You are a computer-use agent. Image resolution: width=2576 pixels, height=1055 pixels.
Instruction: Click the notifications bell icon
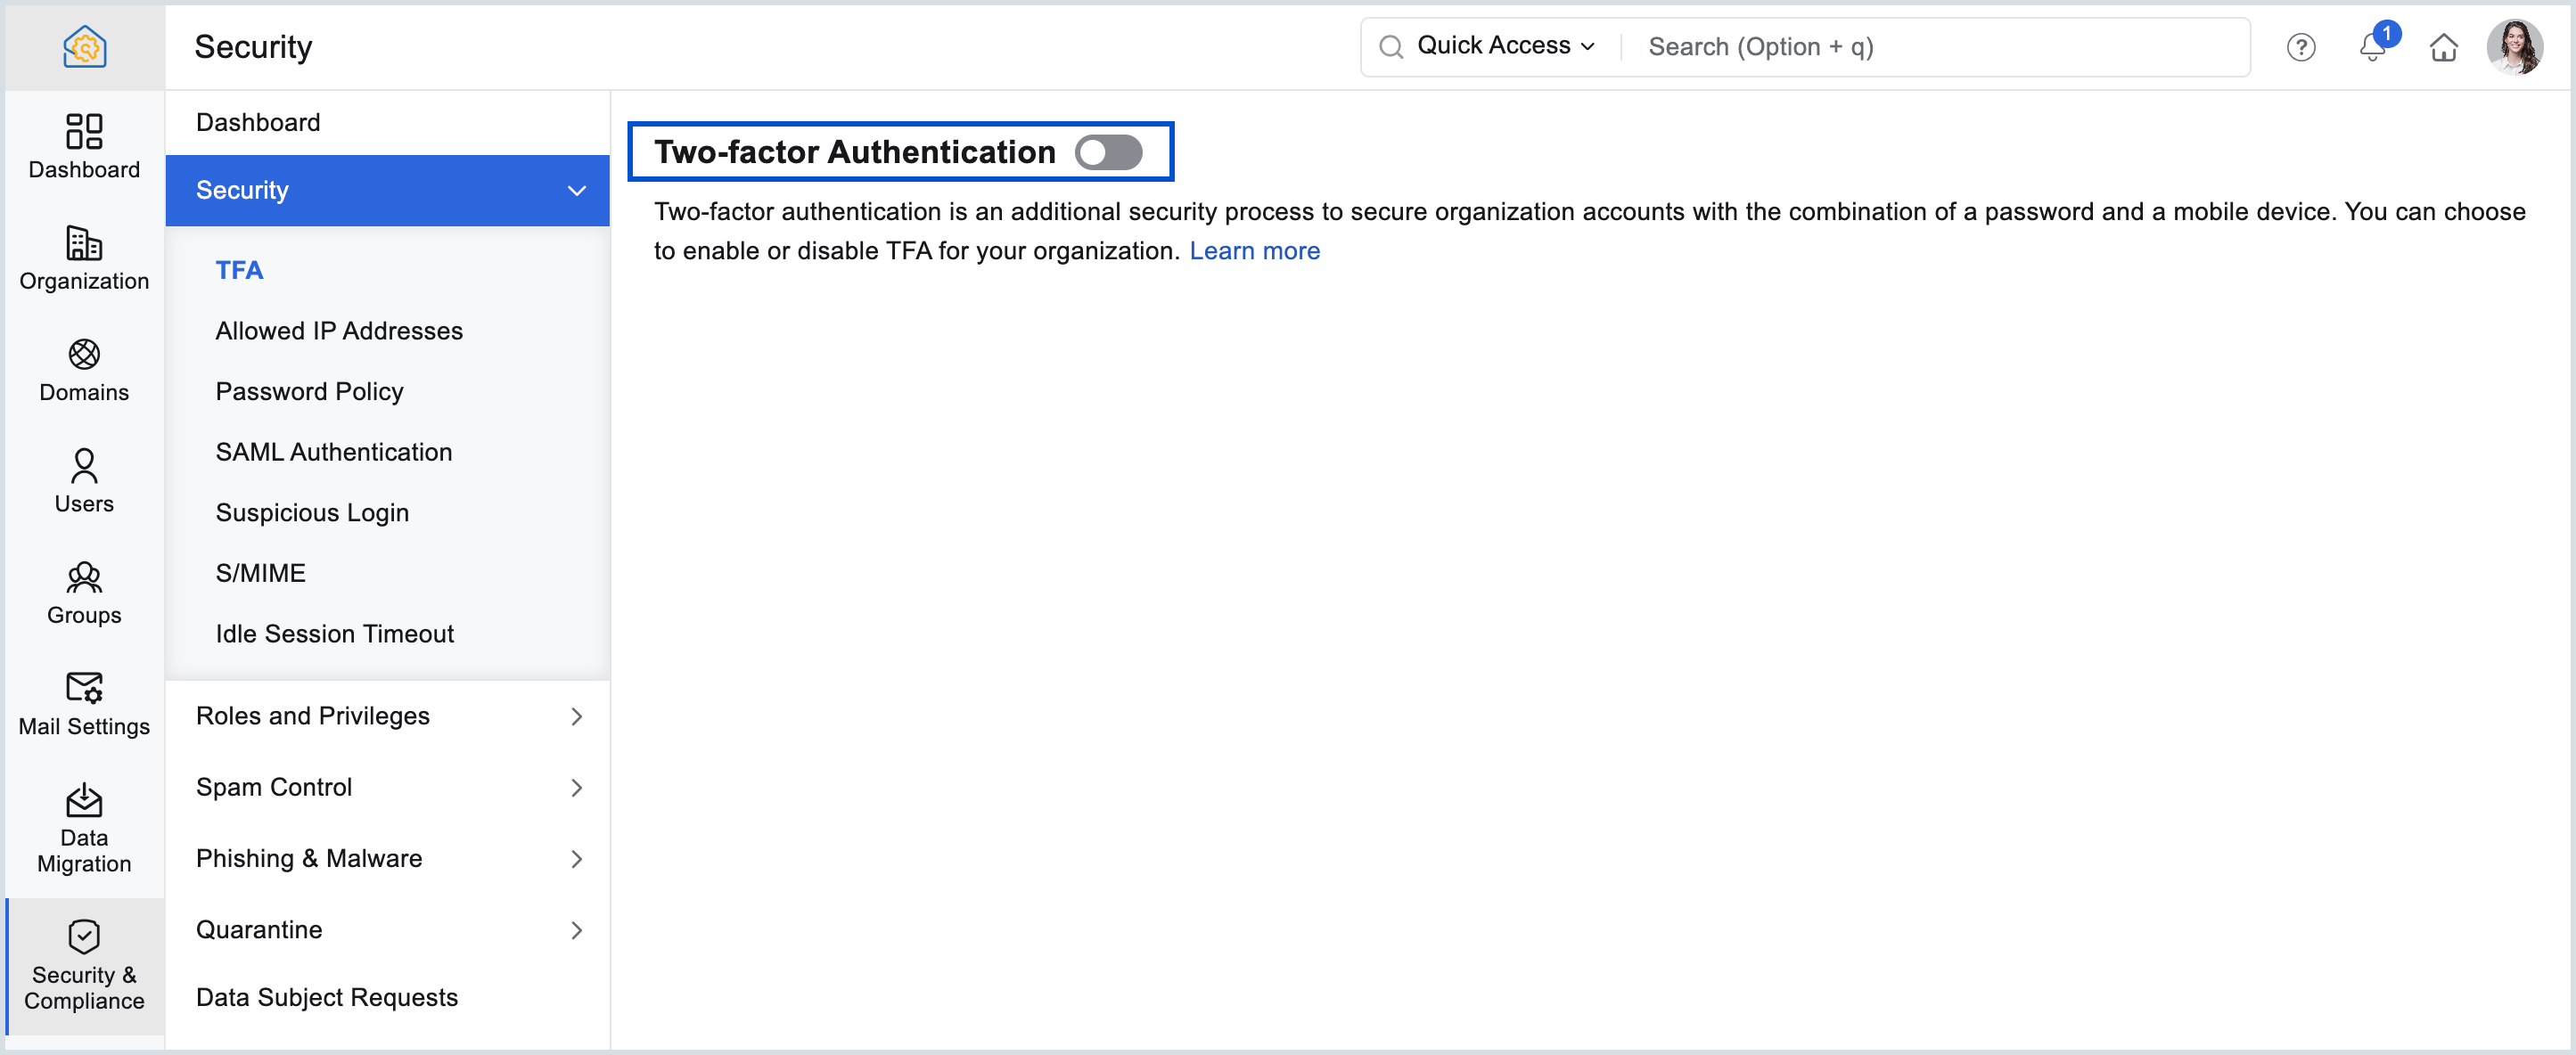click(2372, 47)
